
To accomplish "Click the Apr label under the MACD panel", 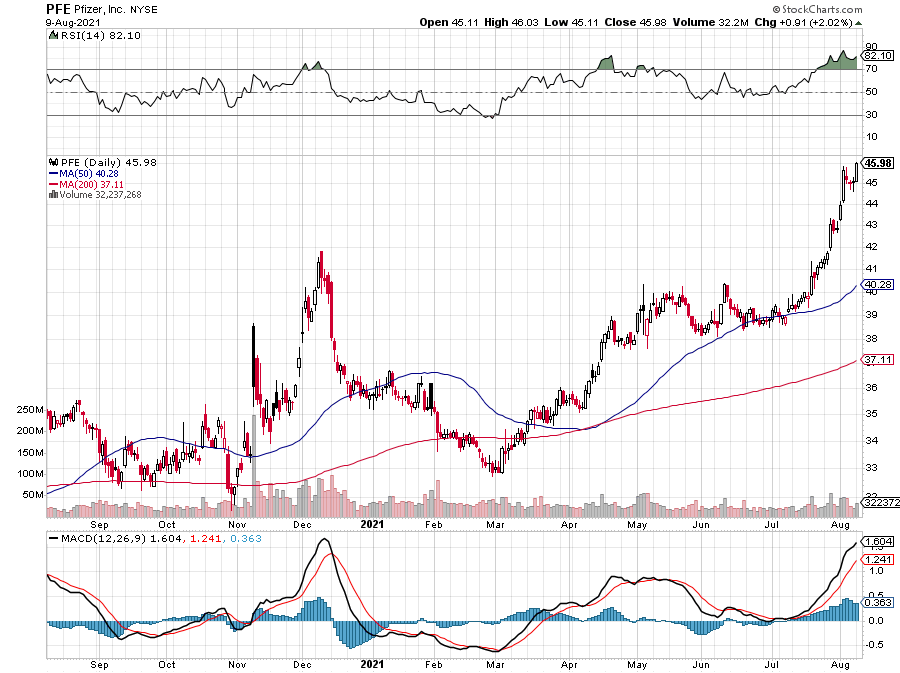I will (x=569, y=664).
